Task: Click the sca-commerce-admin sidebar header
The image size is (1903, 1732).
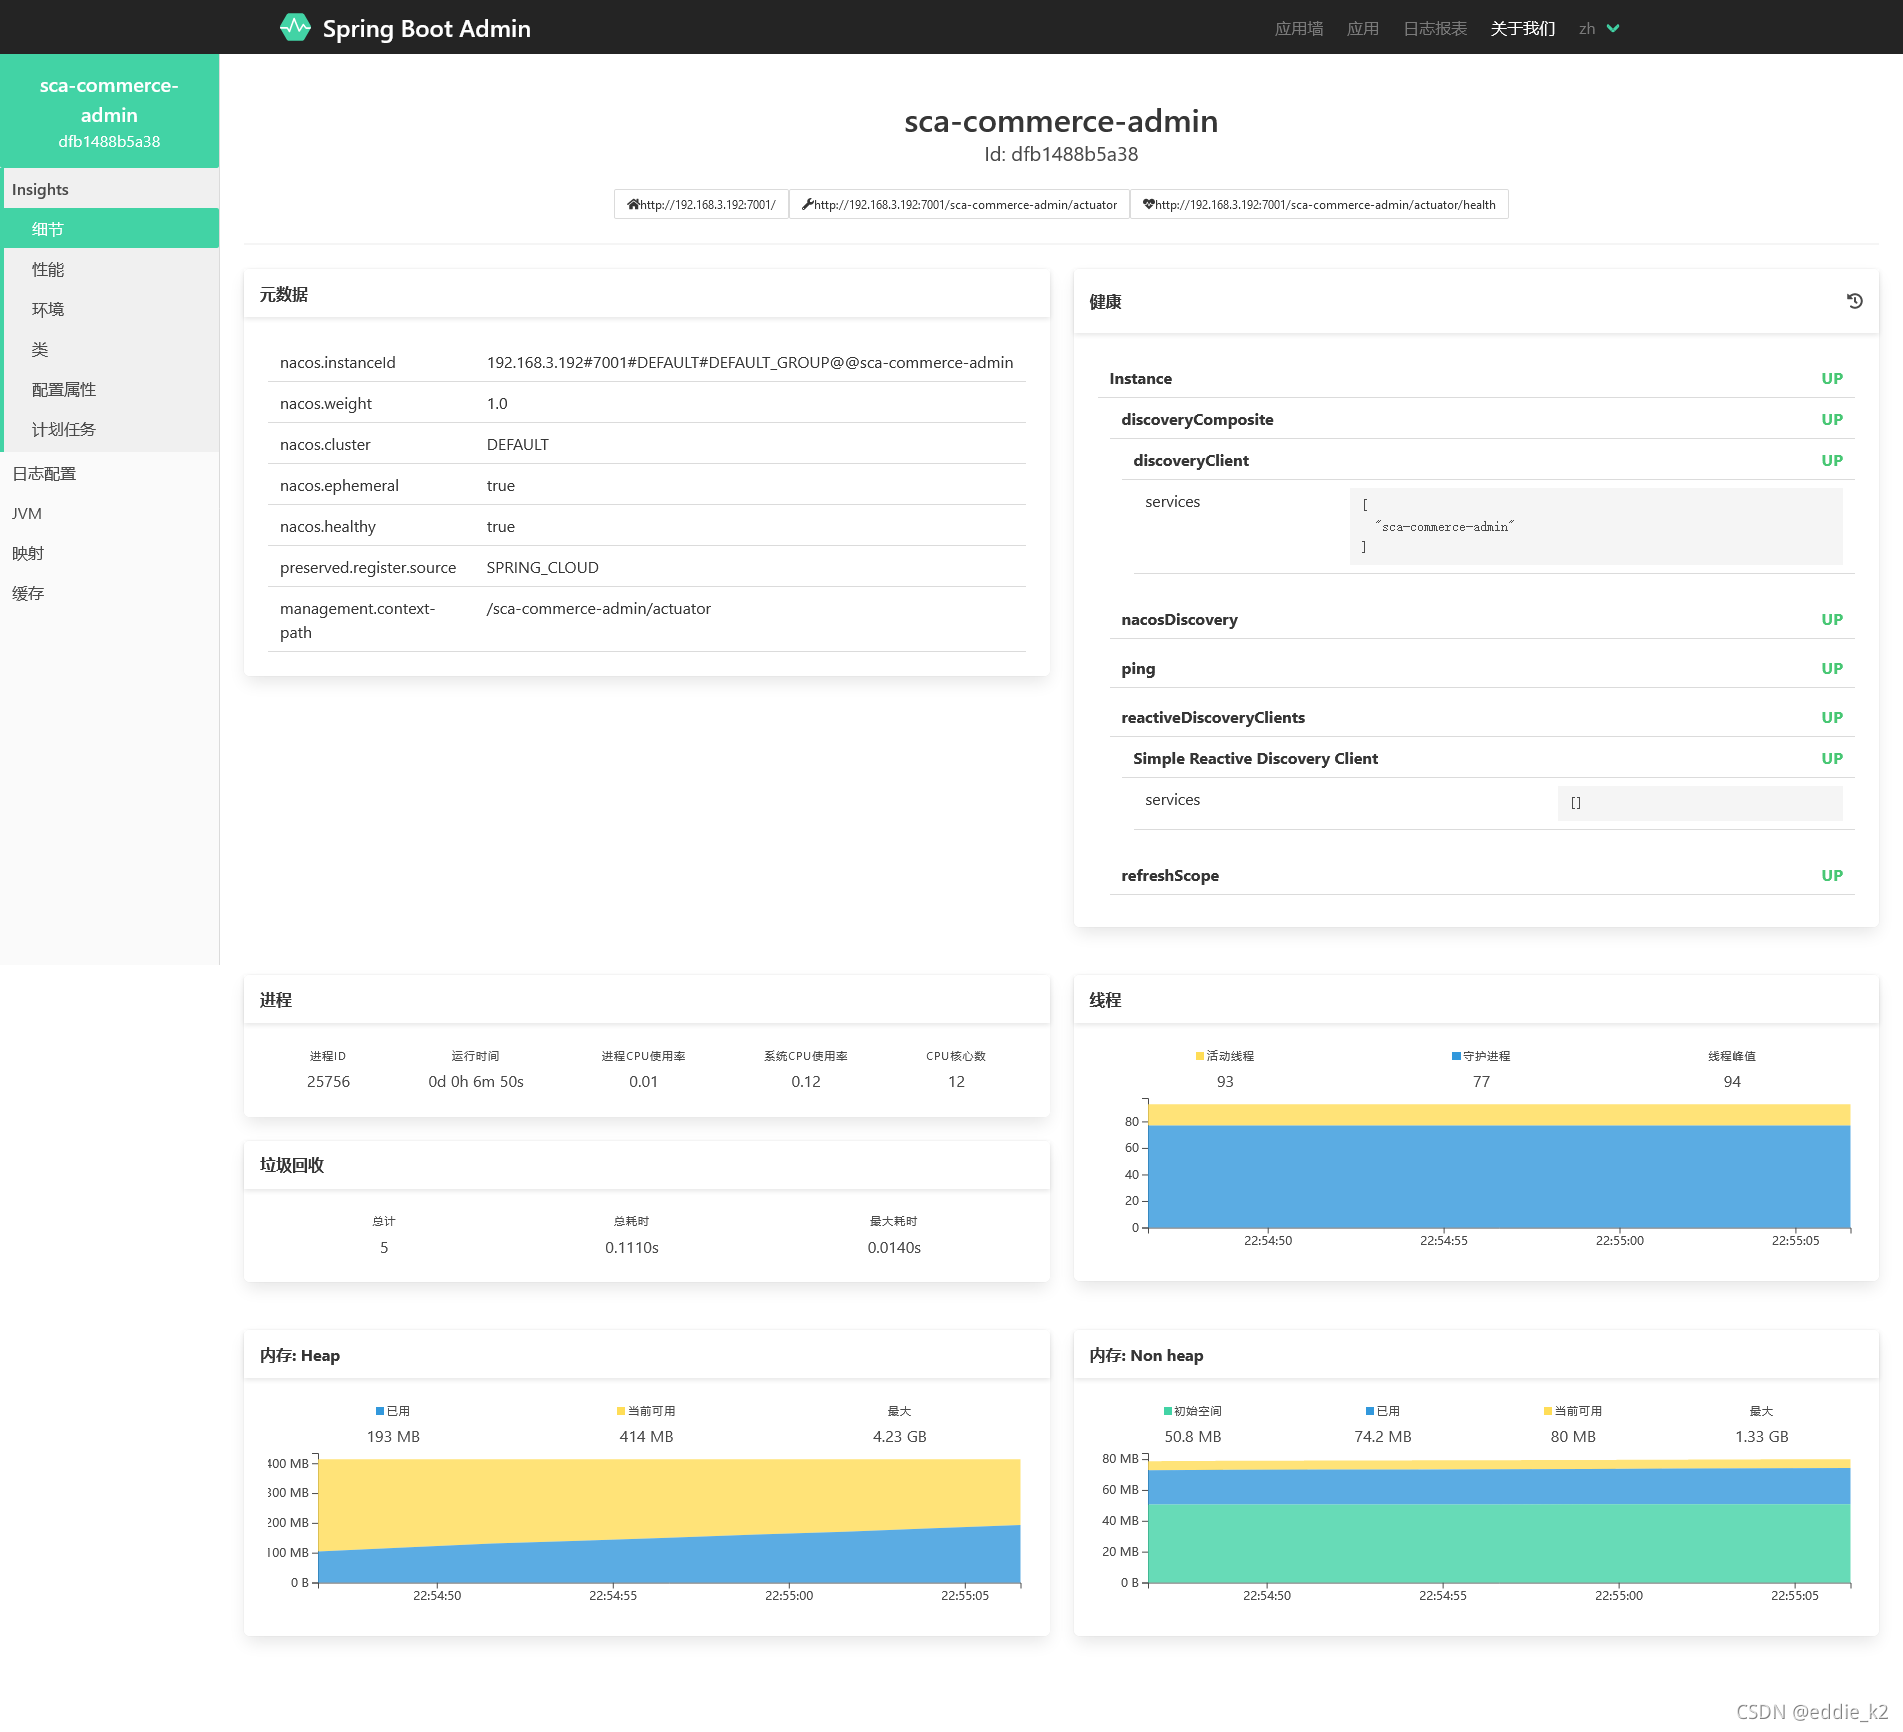Action: click(109, 111)
